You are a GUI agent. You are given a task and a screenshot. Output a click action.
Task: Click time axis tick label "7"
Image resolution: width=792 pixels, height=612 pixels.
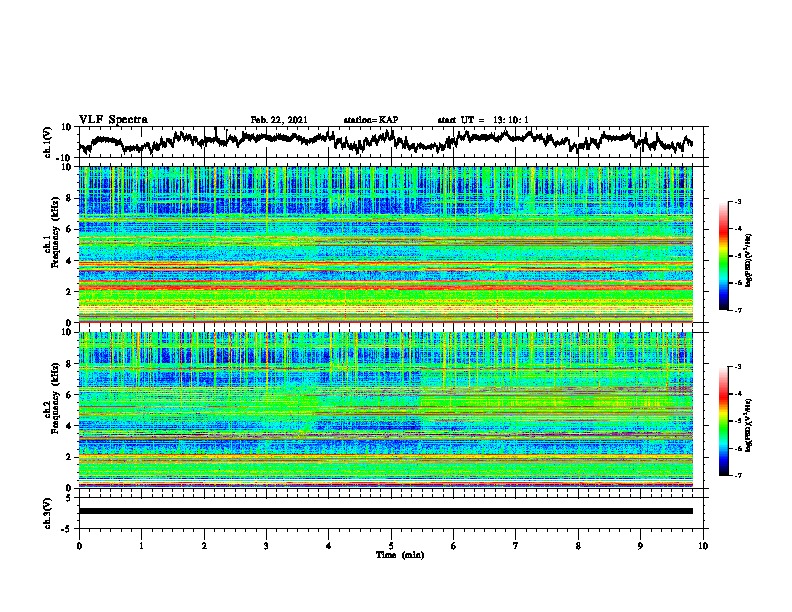(x=516, y=546)
